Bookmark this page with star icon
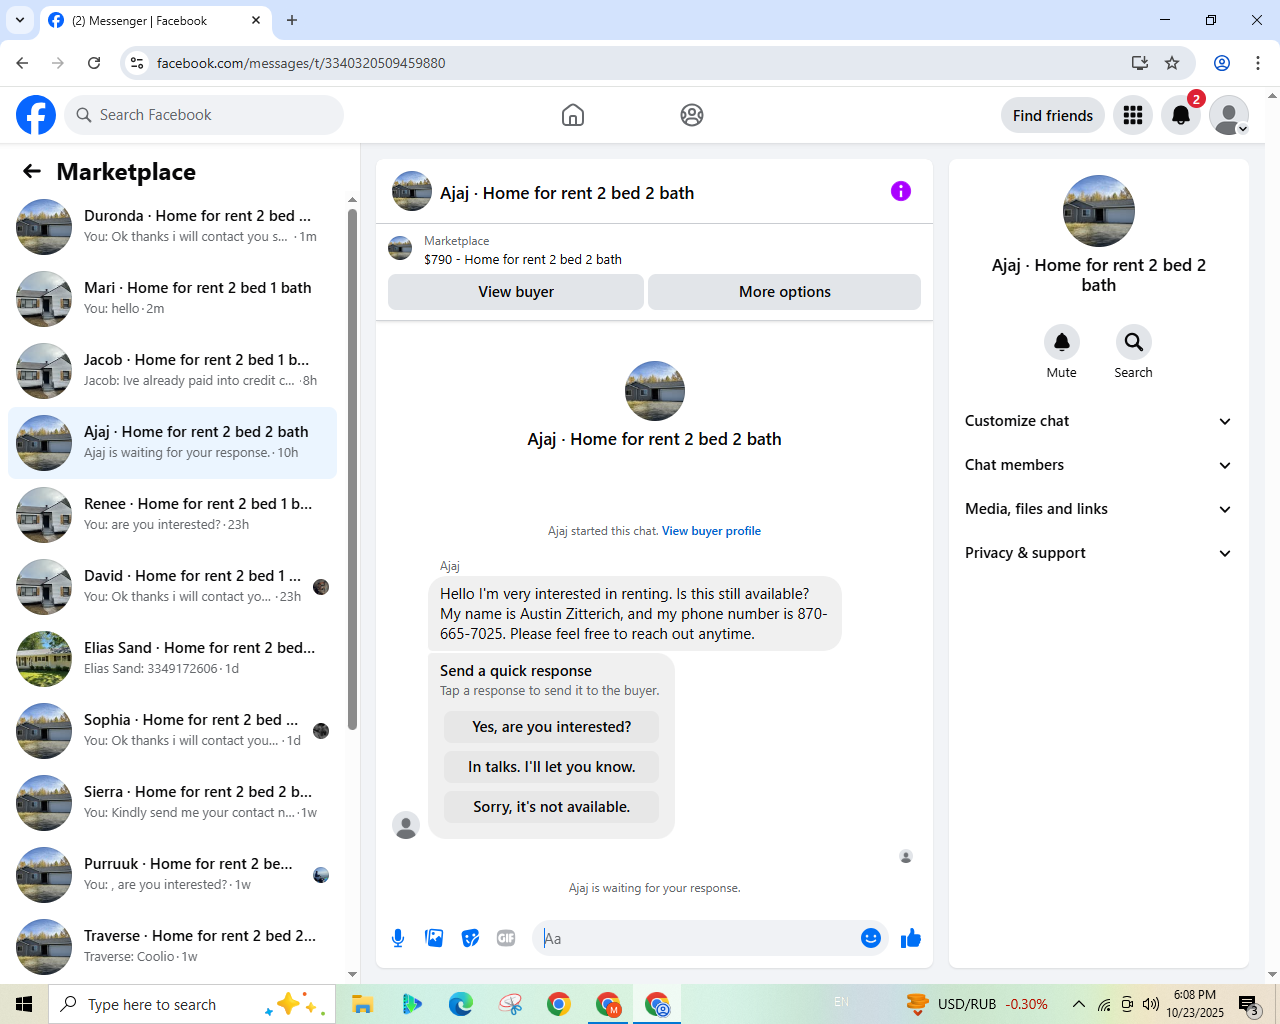 coord(1172,63)
